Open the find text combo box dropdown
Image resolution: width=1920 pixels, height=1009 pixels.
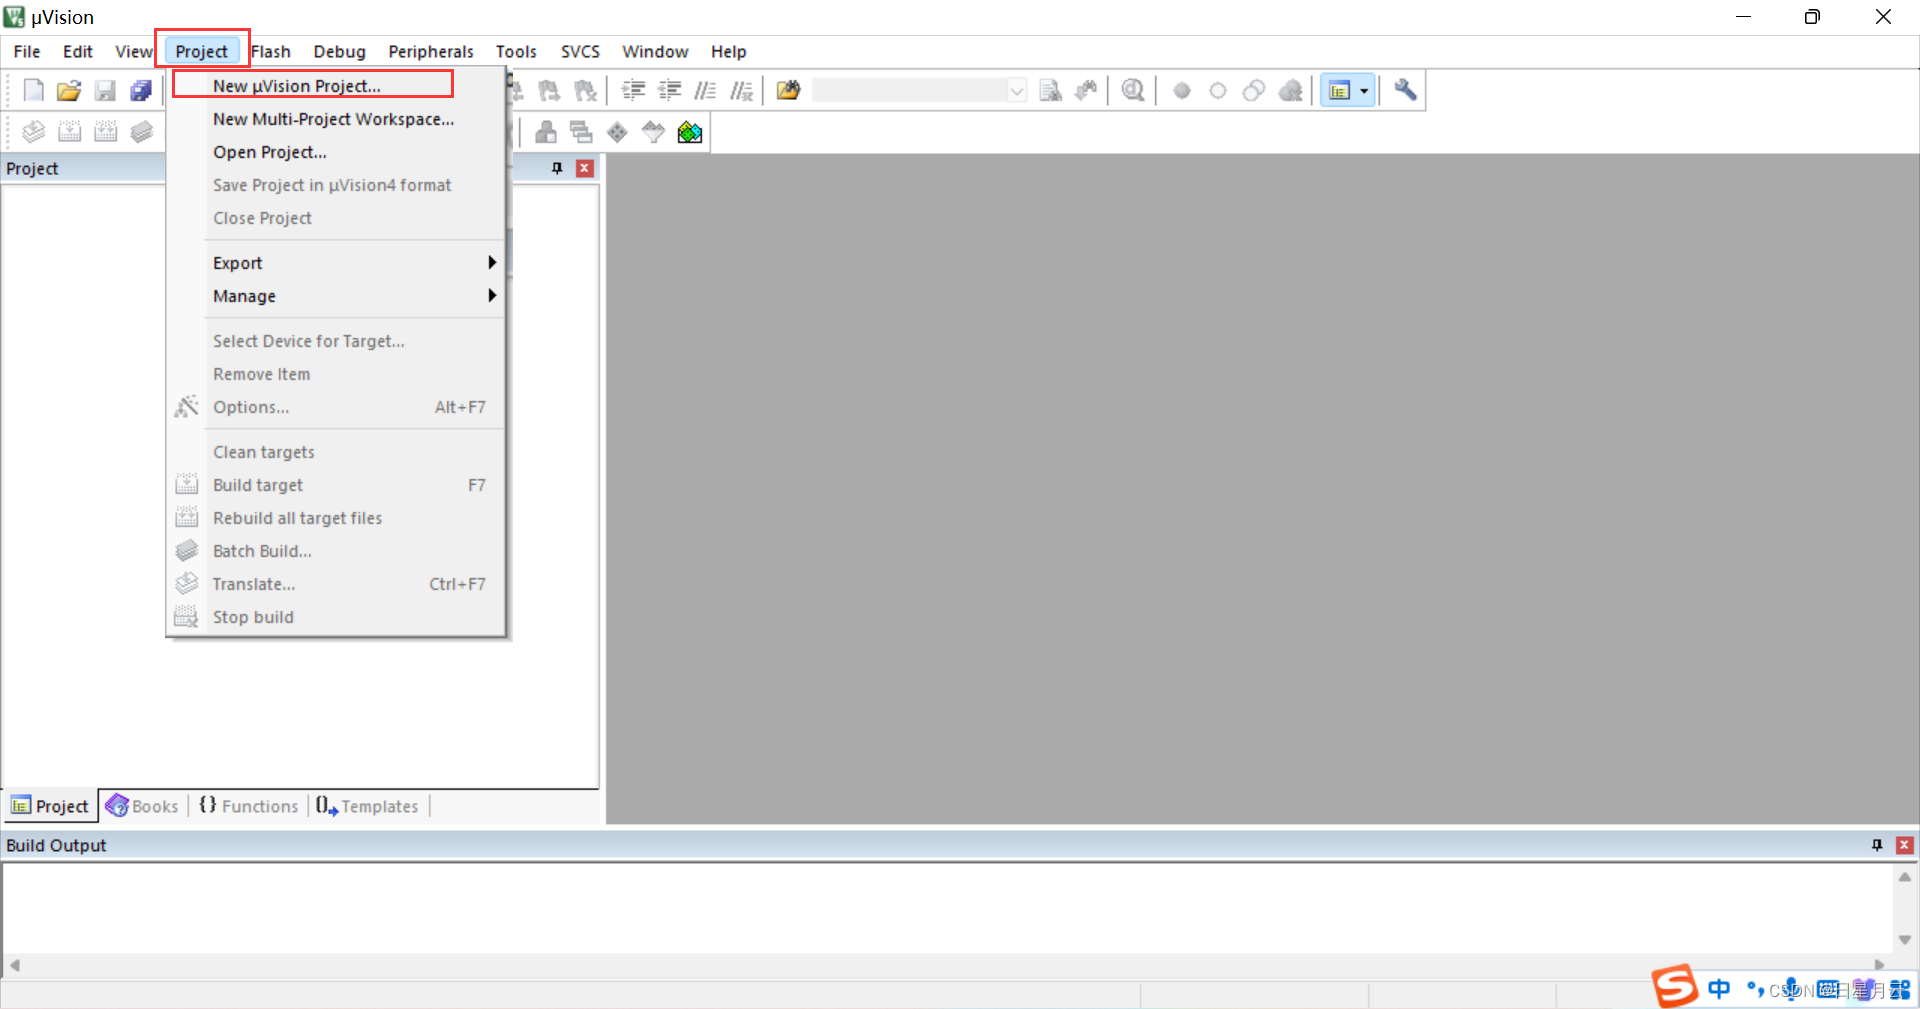click(x=1016, y=91)
